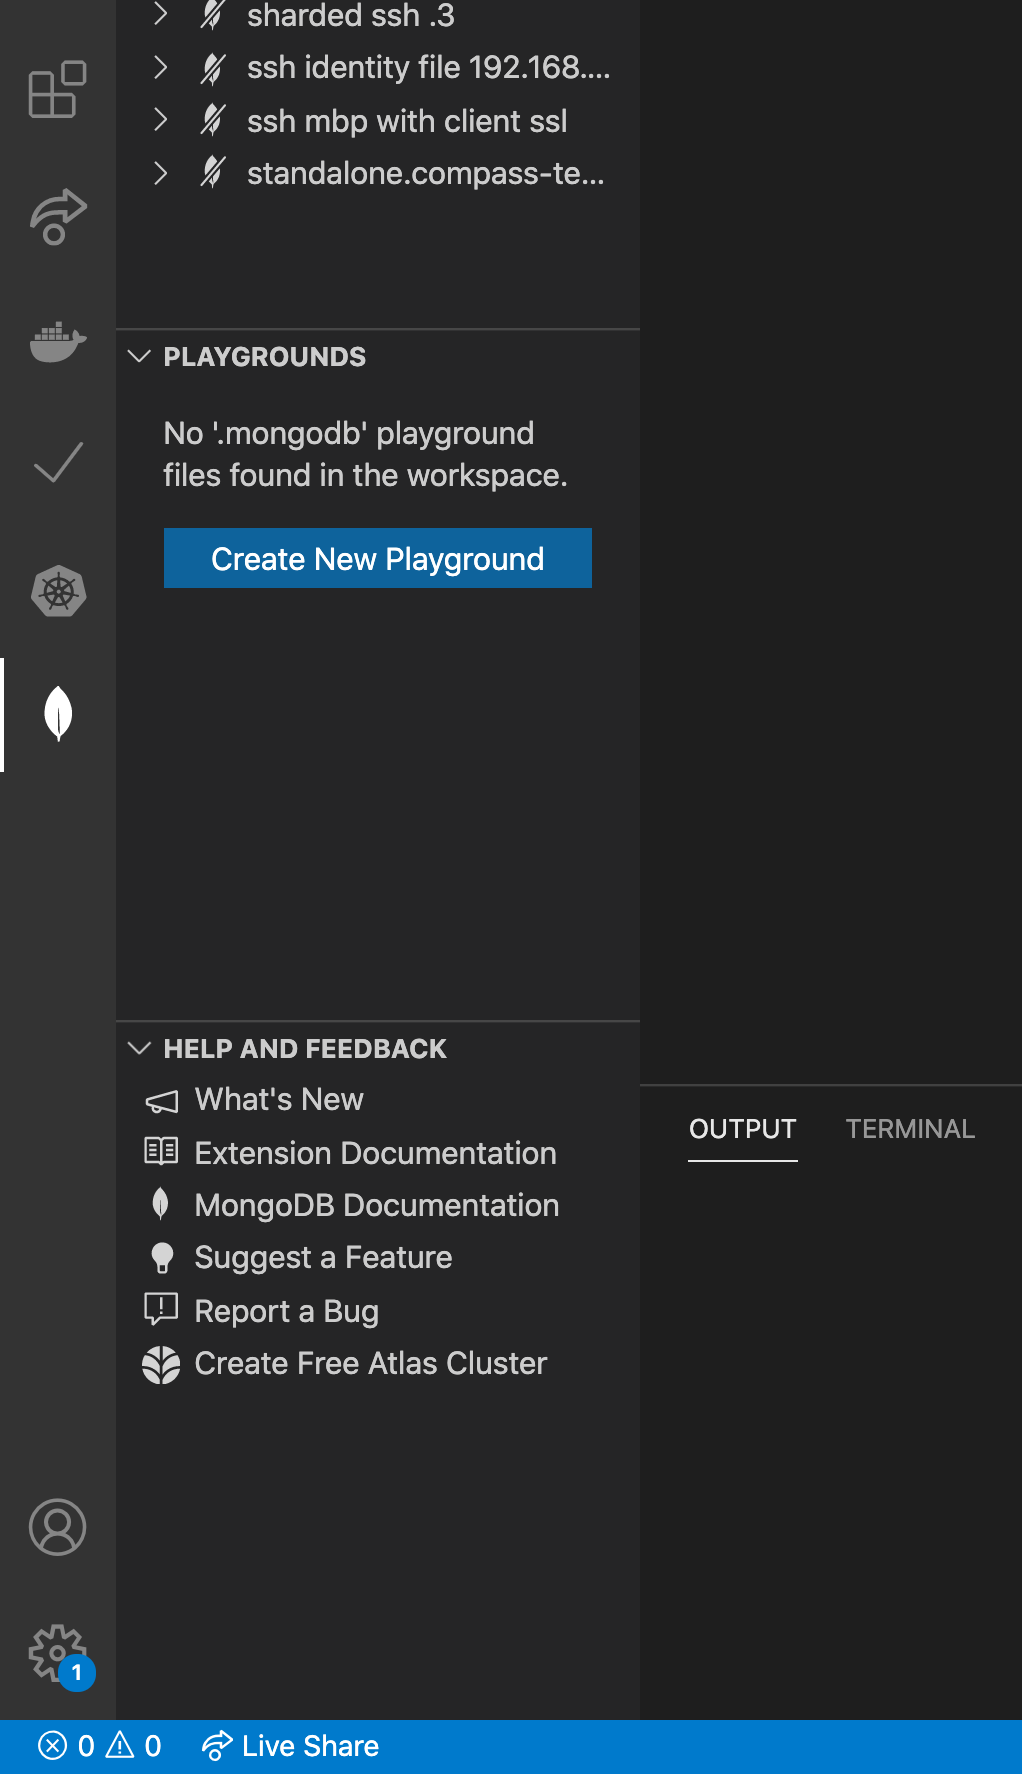The image size is (1022, 1774).
Task: Open the Live Share activity bar icon
Action: click(x=57, y=216)
